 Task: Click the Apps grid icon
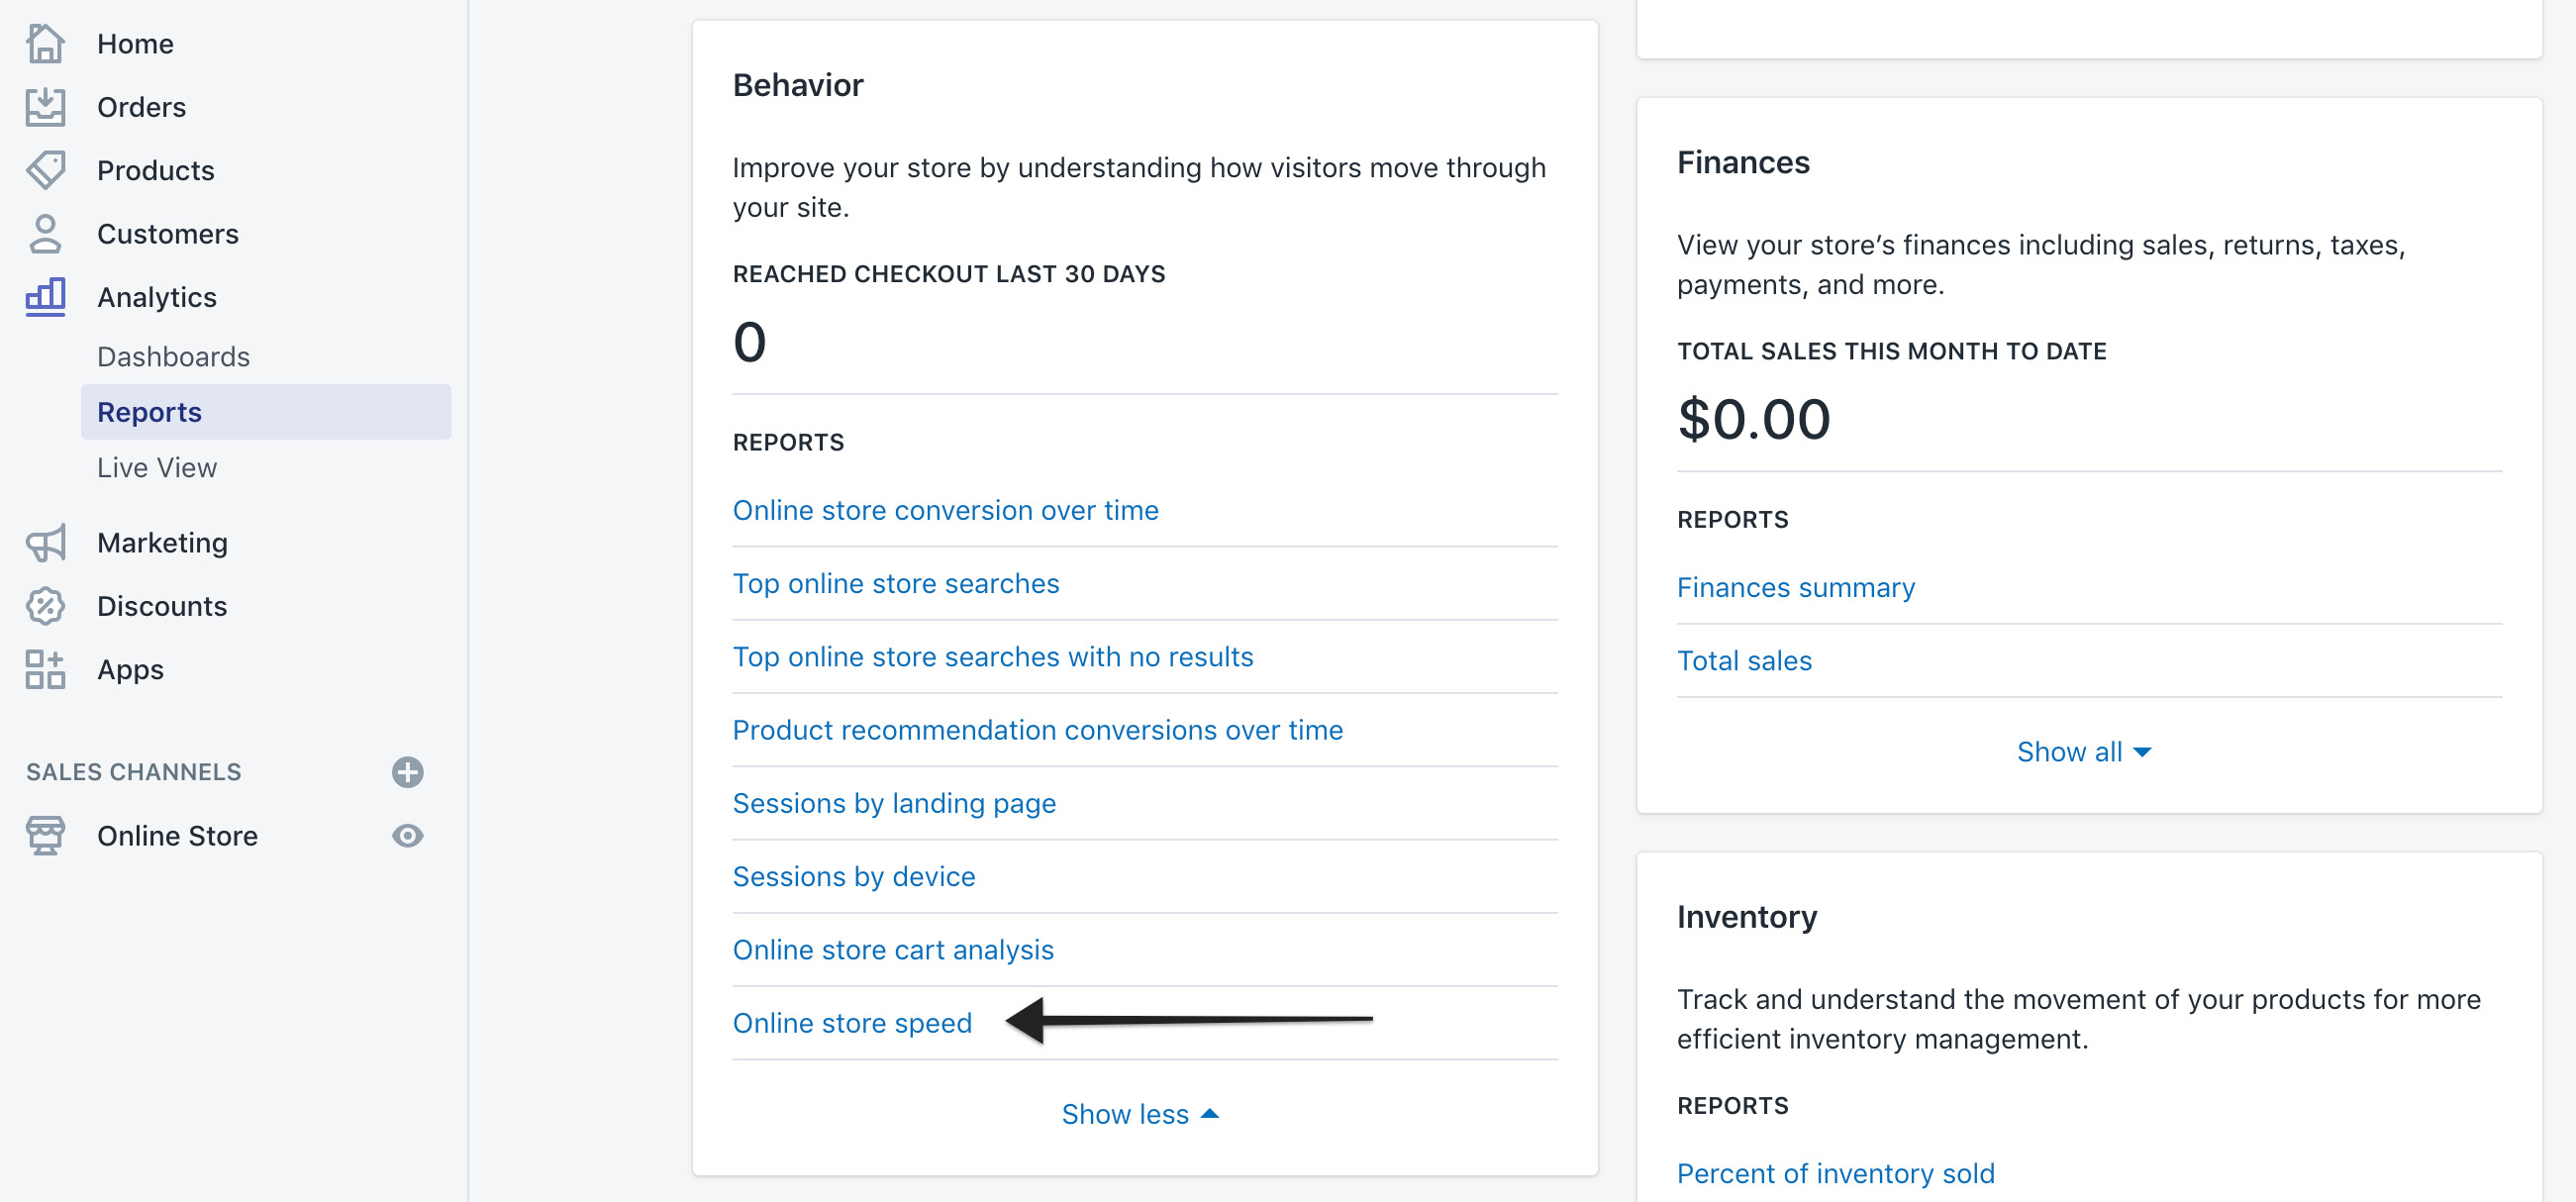45,670
